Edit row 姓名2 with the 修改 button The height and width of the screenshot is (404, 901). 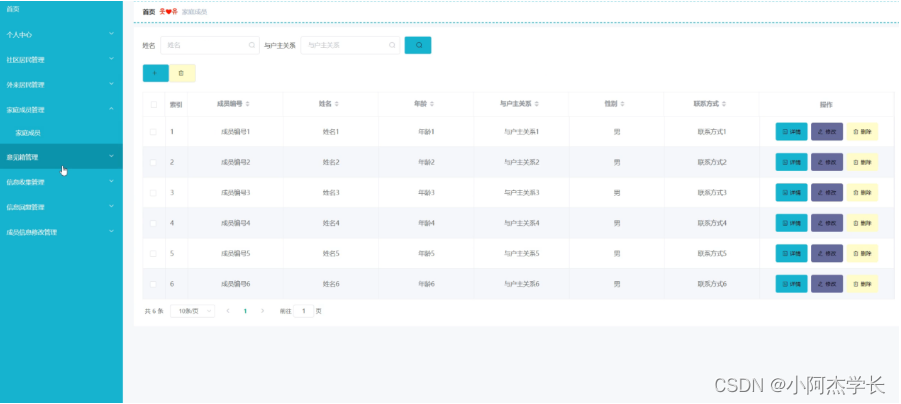(x=827, y=162)
